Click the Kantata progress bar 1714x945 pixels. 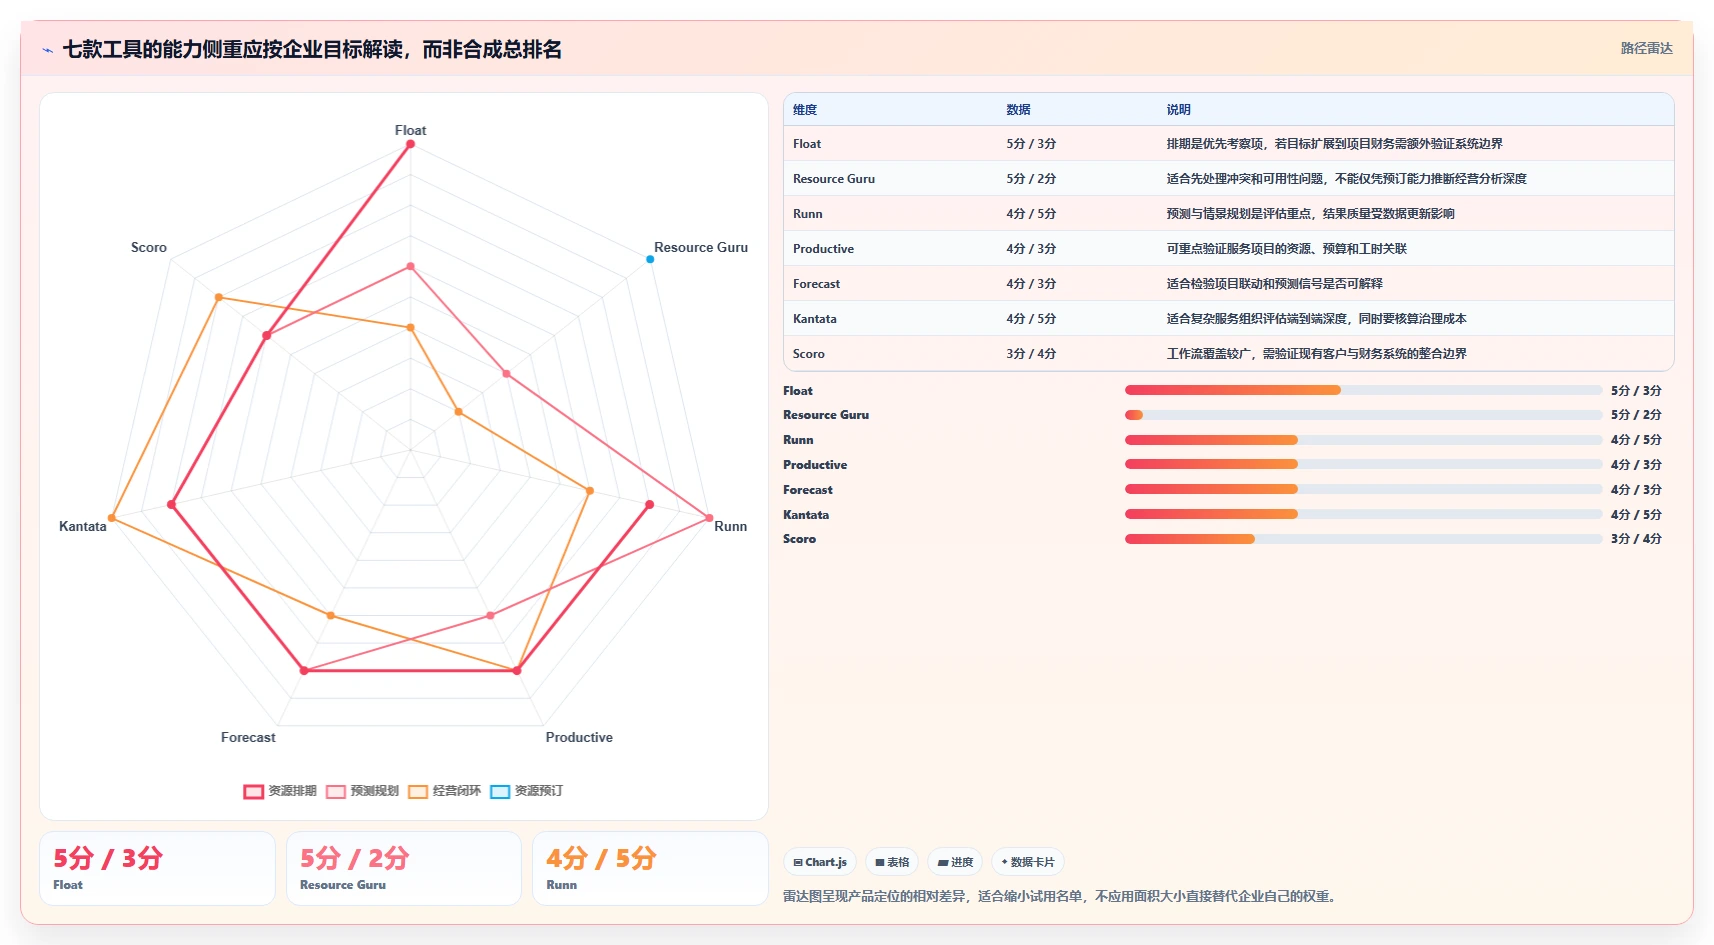(1363, 514)
